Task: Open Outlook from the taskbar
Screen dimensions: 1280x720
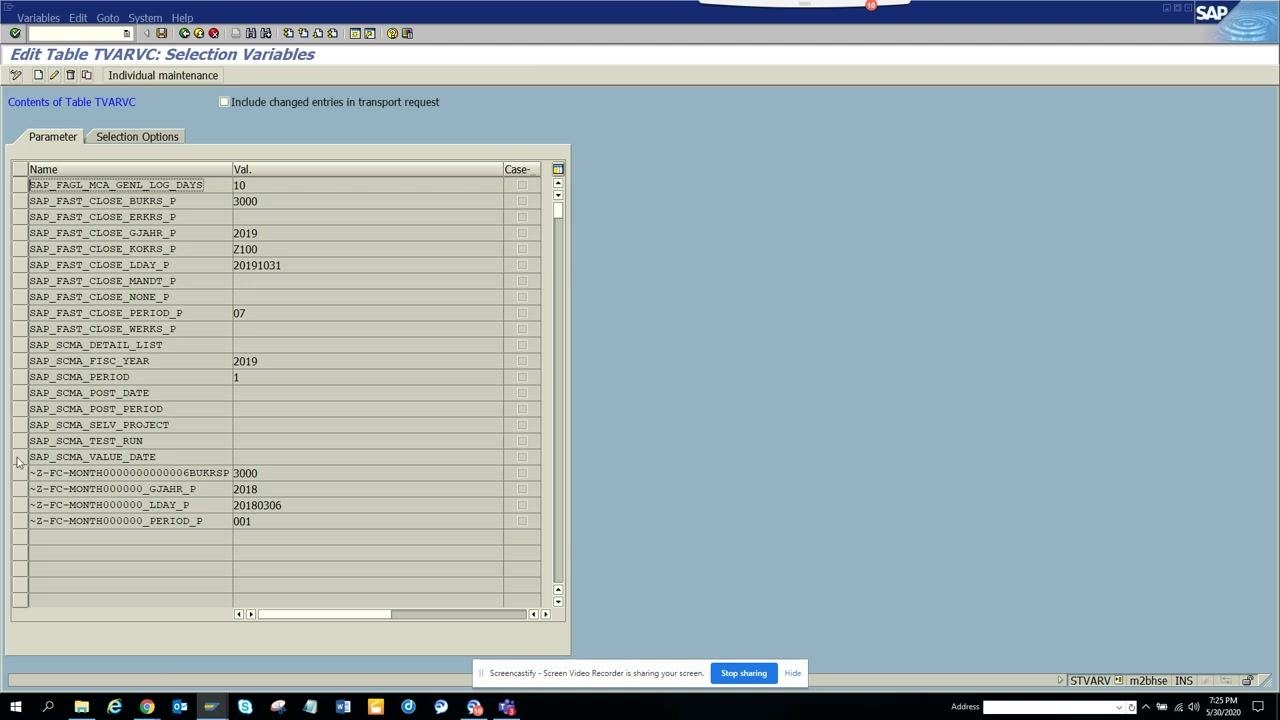Action: tap(180, 707)
